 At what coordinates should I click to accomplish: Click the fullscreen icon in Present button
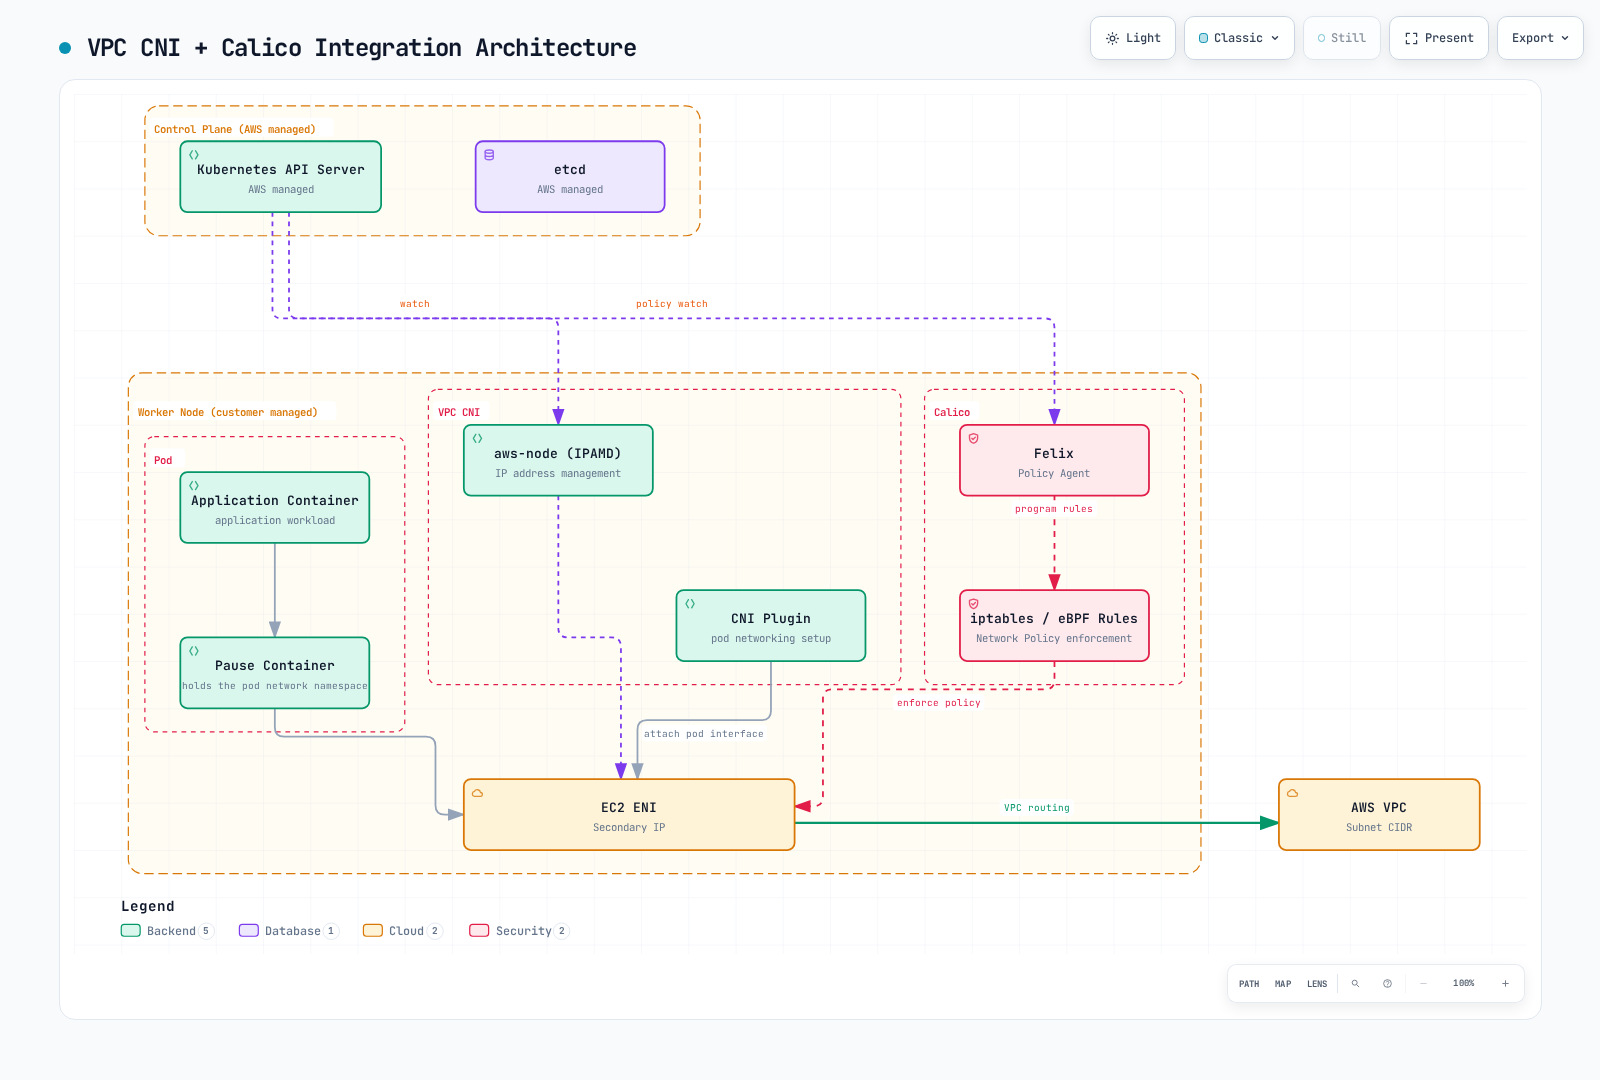(x=1411, y=38)
